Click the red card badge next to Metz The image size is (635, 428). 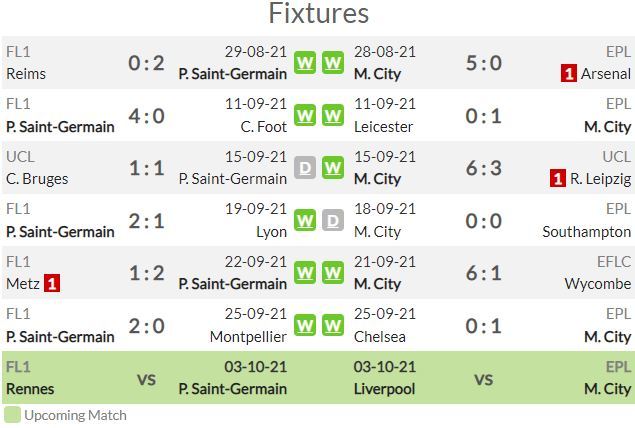tap(52, 283)
